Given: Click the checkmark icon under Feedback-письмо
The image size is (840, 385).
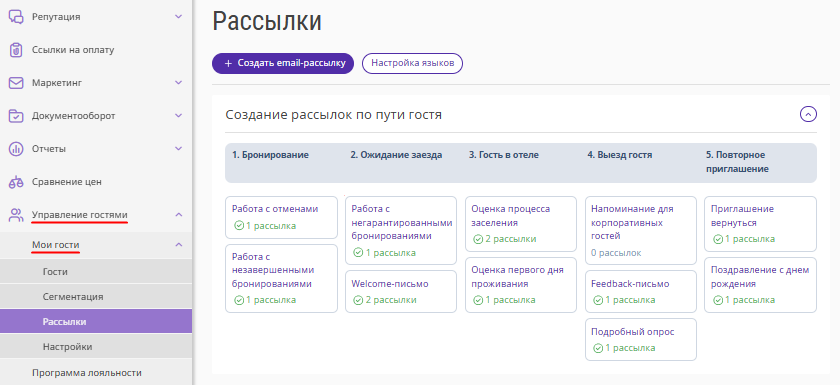Looking at the screenshot, I should pyautogui.click(x=599, y=300).
